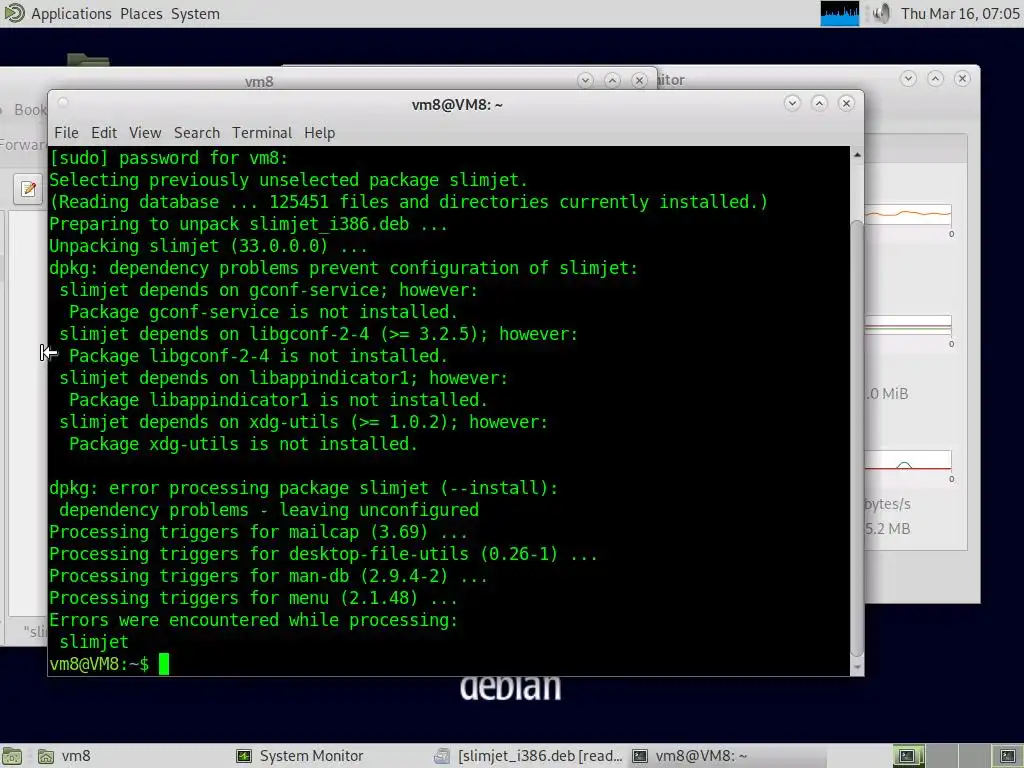Click the system monitor graph applet in the panel
The image size is (1024, 768).
point(839,14)
